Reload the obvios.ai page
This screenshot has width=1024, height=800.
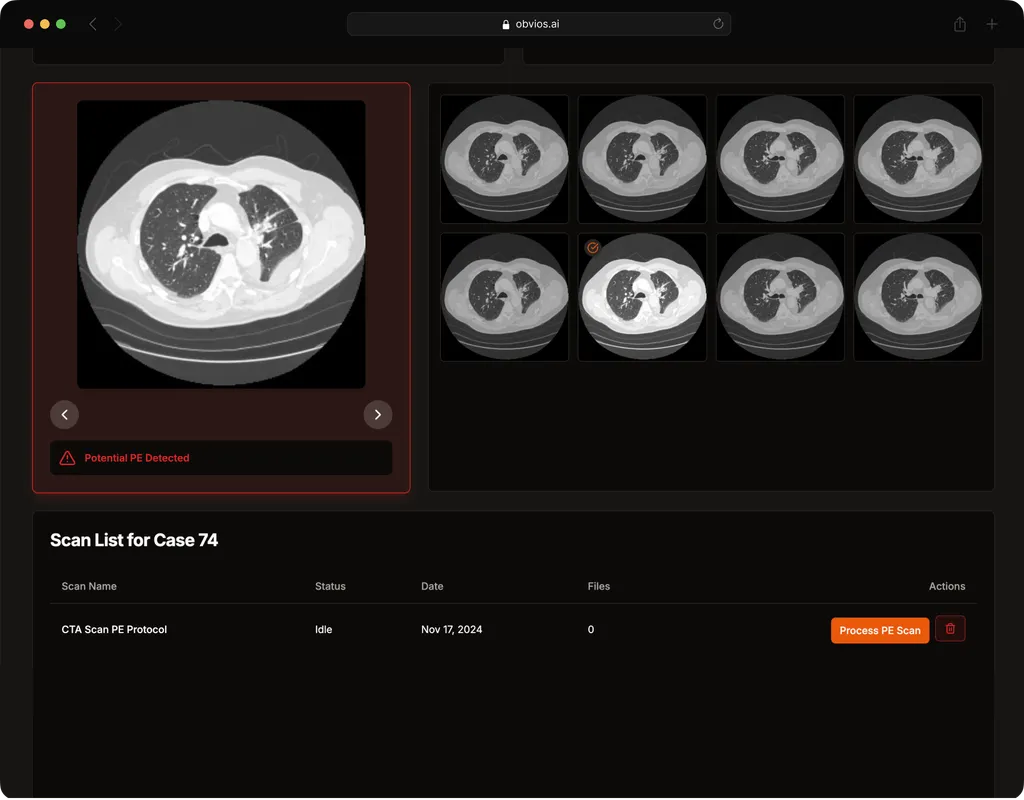718,24
